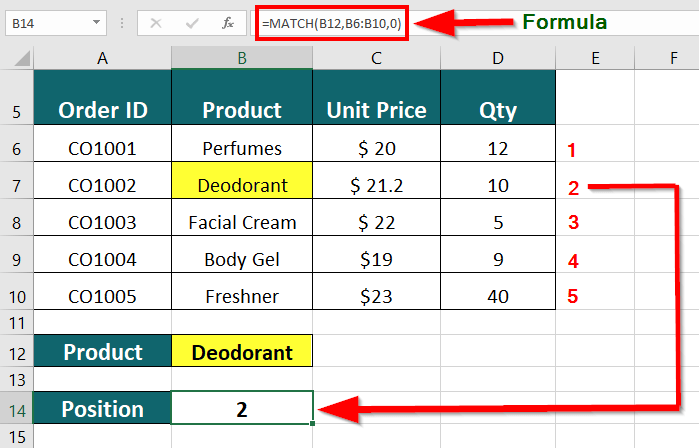699x448 pixels.
Task: Click the Insert Function fx icon
Action: tap(228, 22)
